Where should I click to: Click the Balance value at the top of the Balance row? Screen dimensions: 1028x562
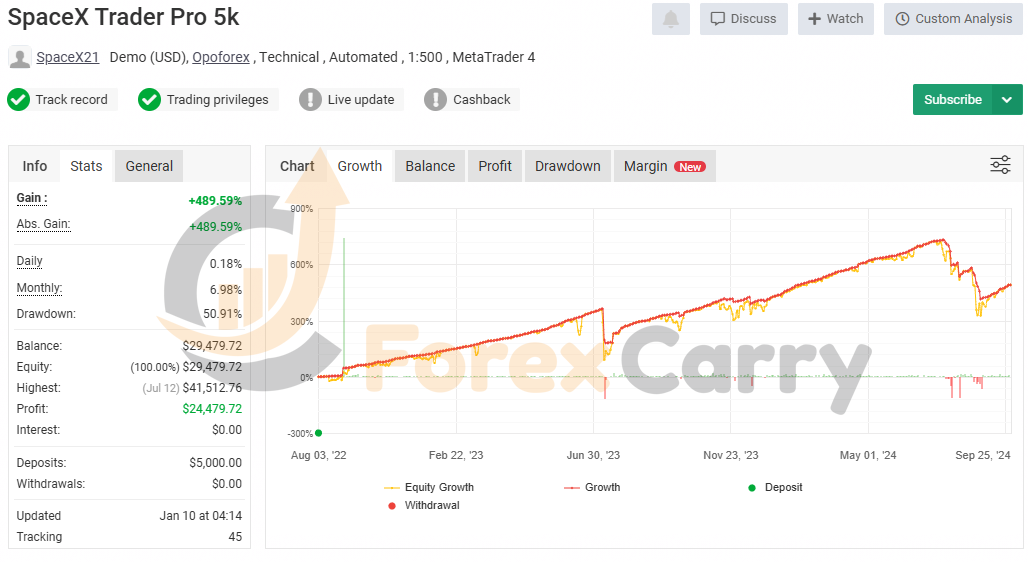pyautogui.click(x=212, y=346)
